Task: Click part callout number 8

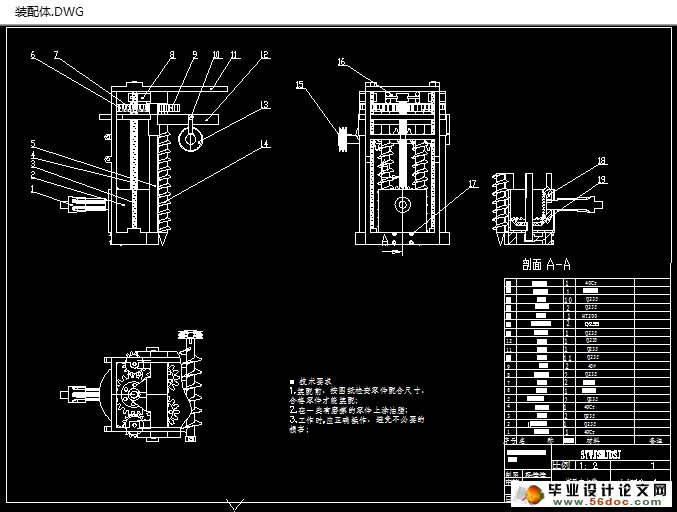Action: (172, 55)
